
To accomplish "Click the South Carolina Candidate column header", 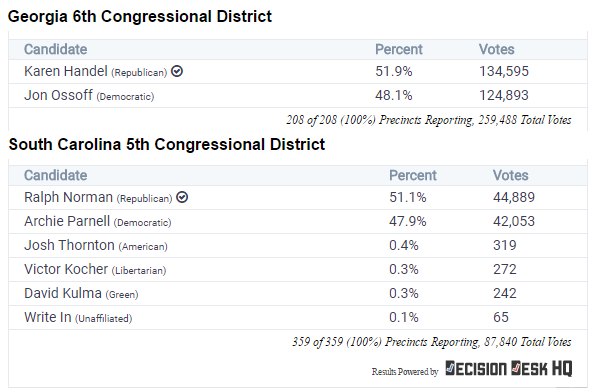I will (x=55, y=175).
